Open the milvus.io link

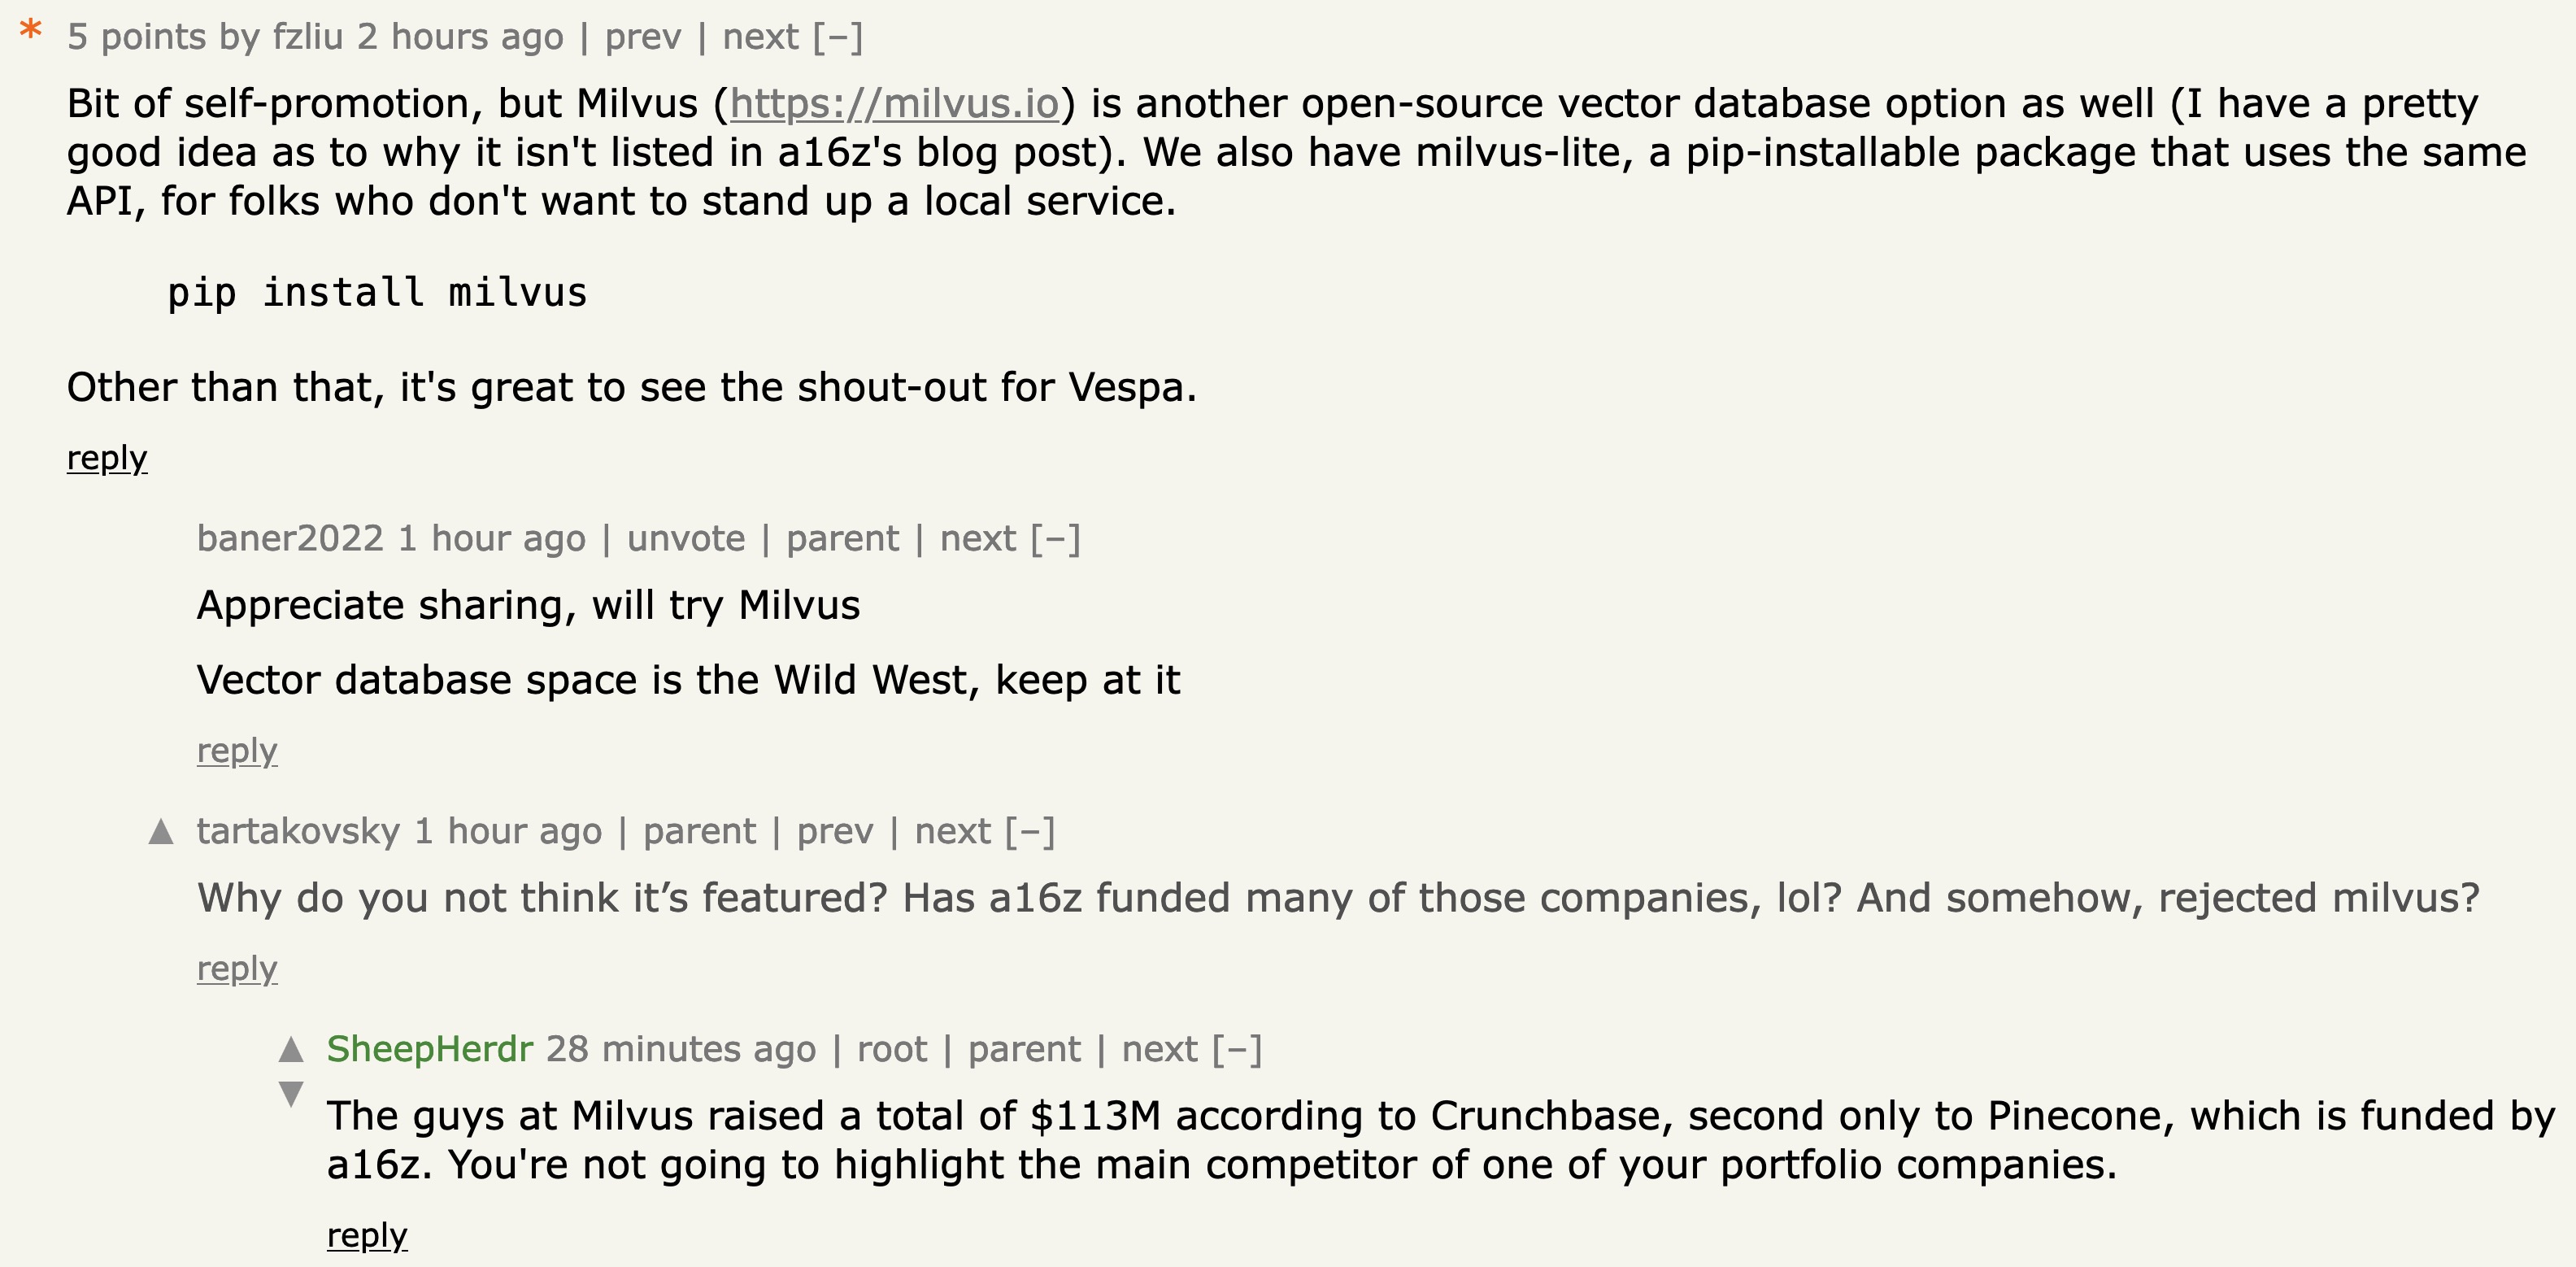click(x=894, y=104)
